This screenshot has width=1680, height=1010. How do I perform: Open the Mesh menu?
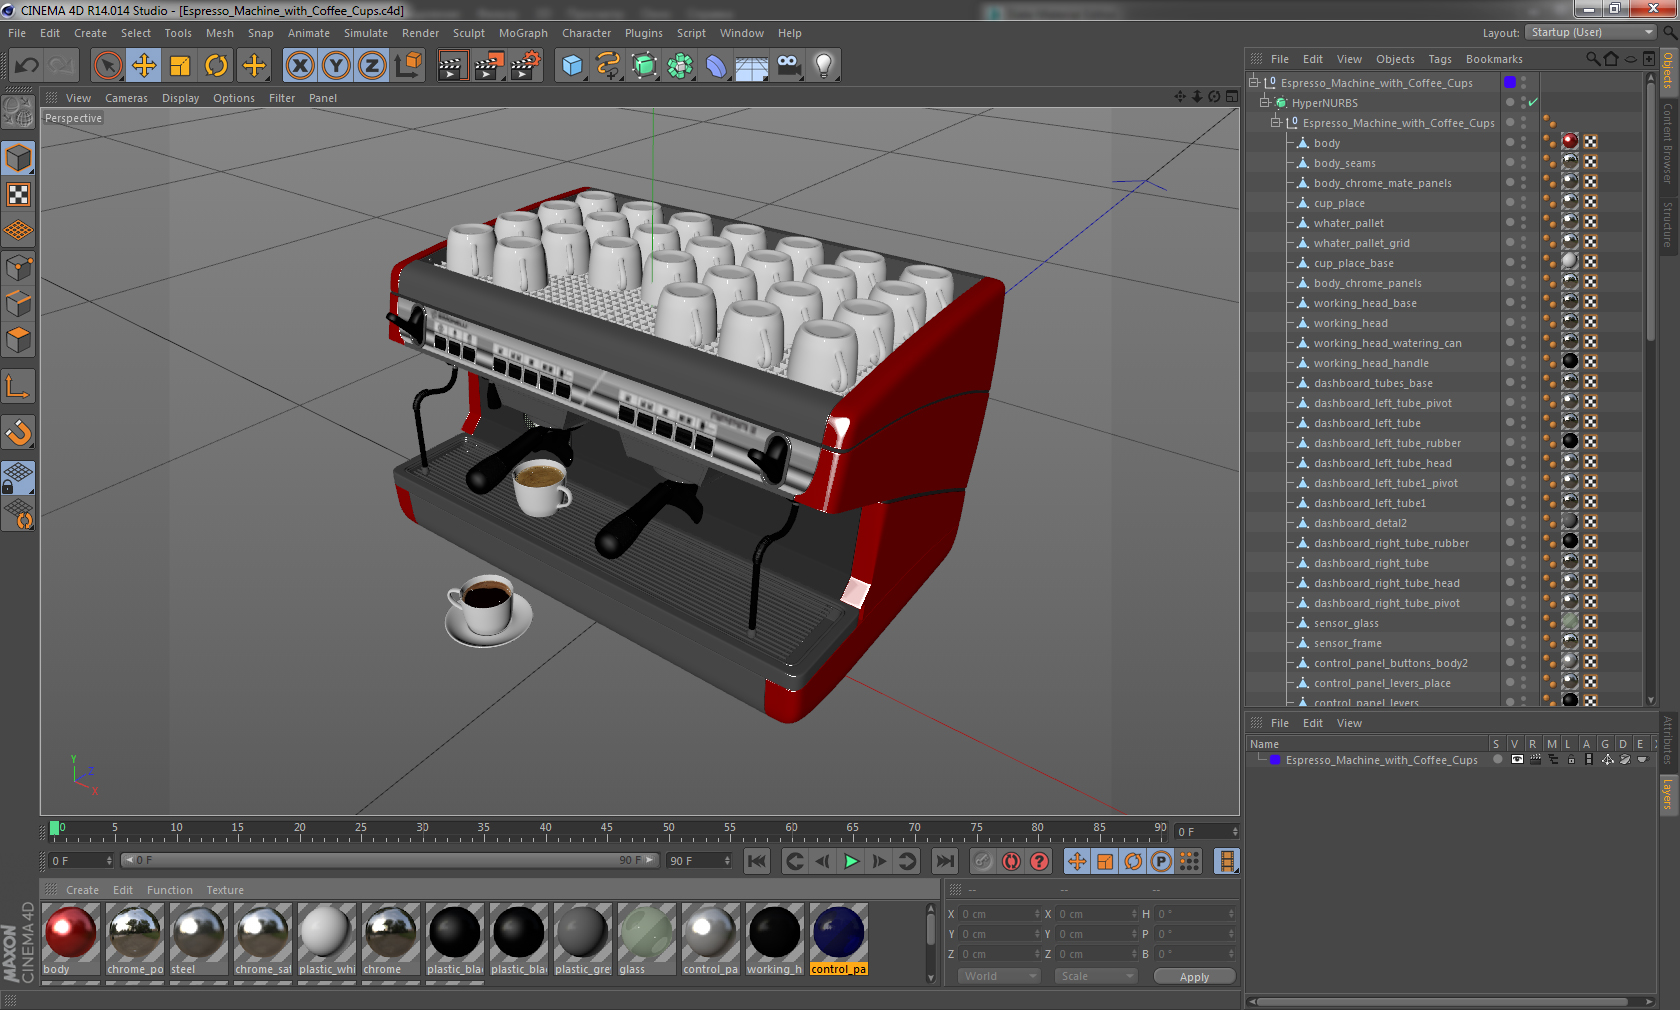click(219, 33)
